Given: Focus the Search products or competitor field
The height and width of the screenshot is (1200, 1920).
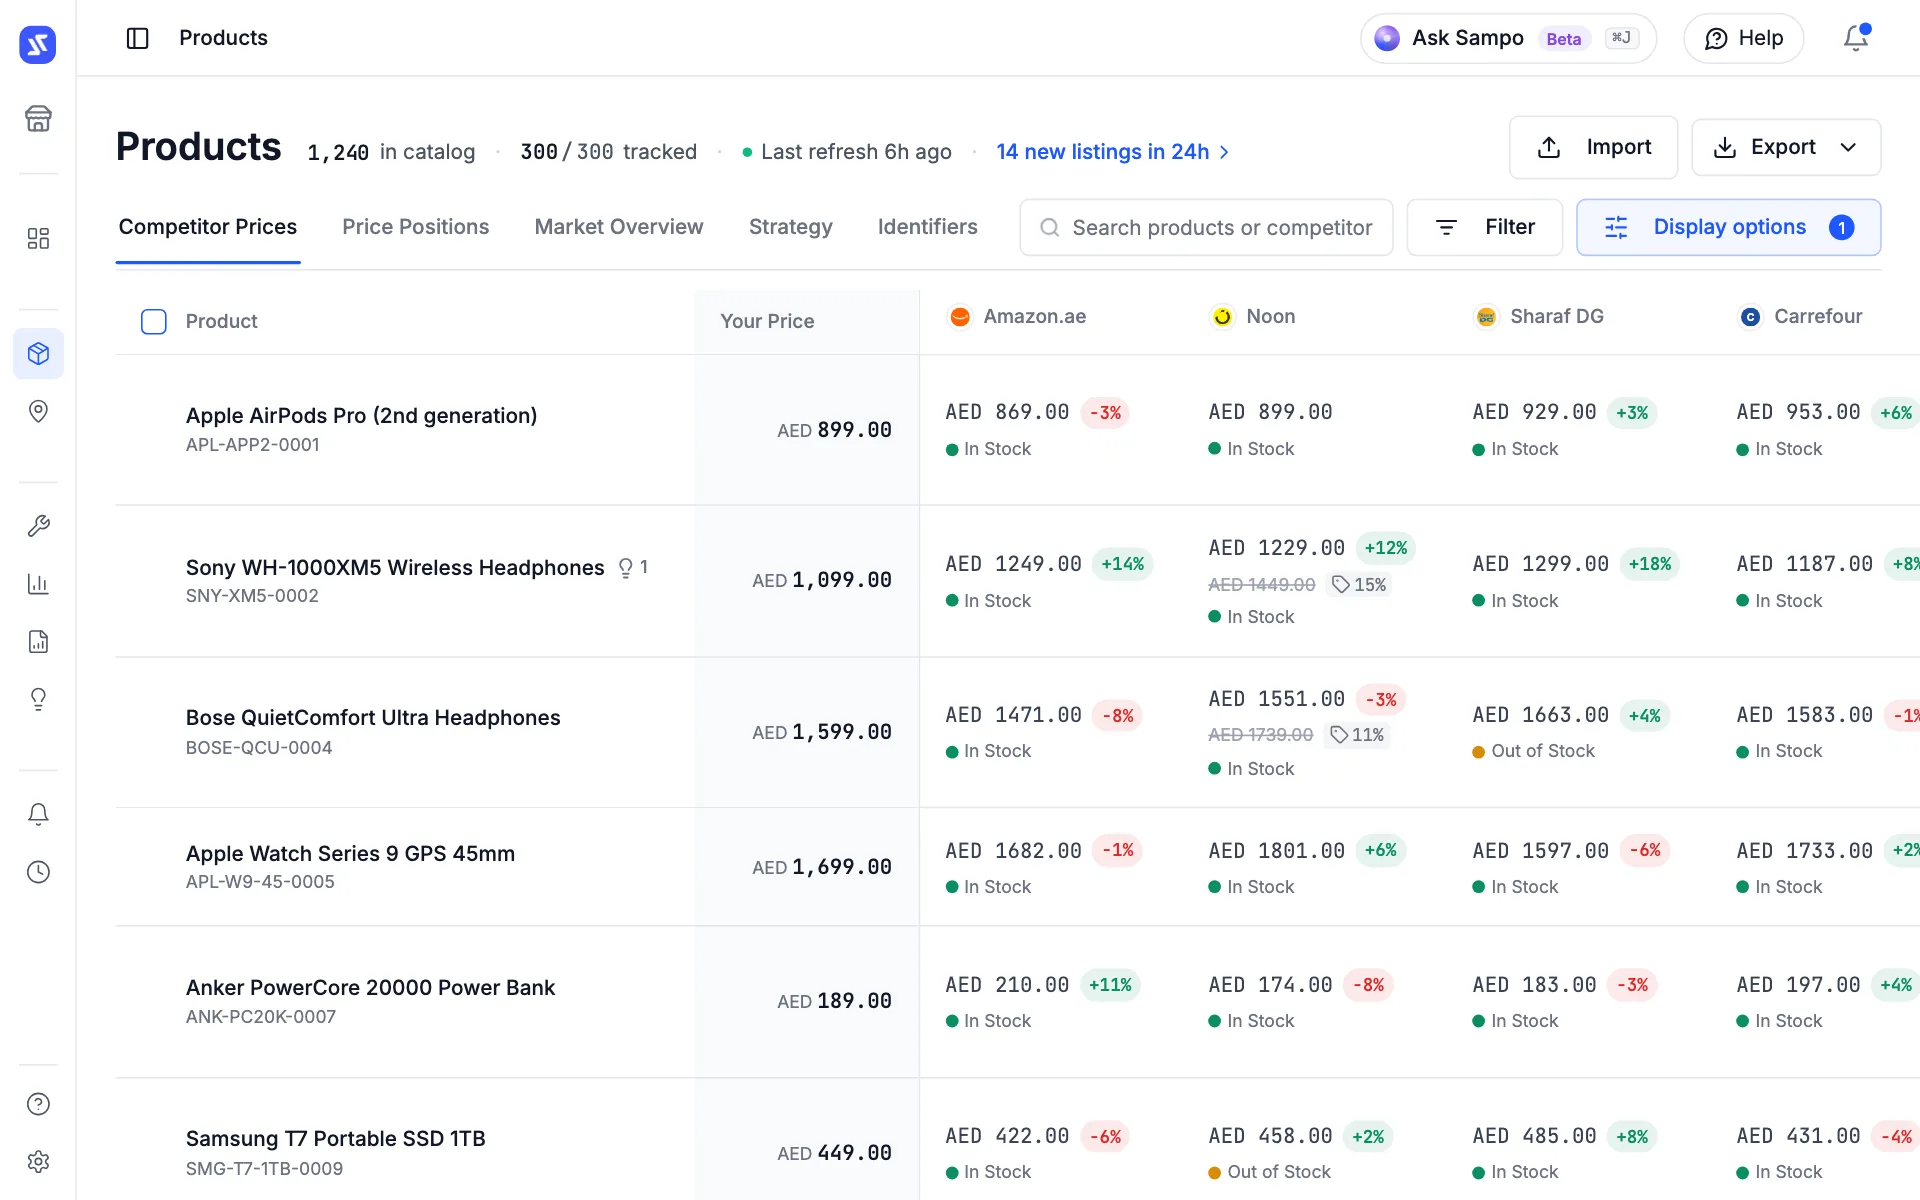Looking at the screenshot, I should 1206,227.
